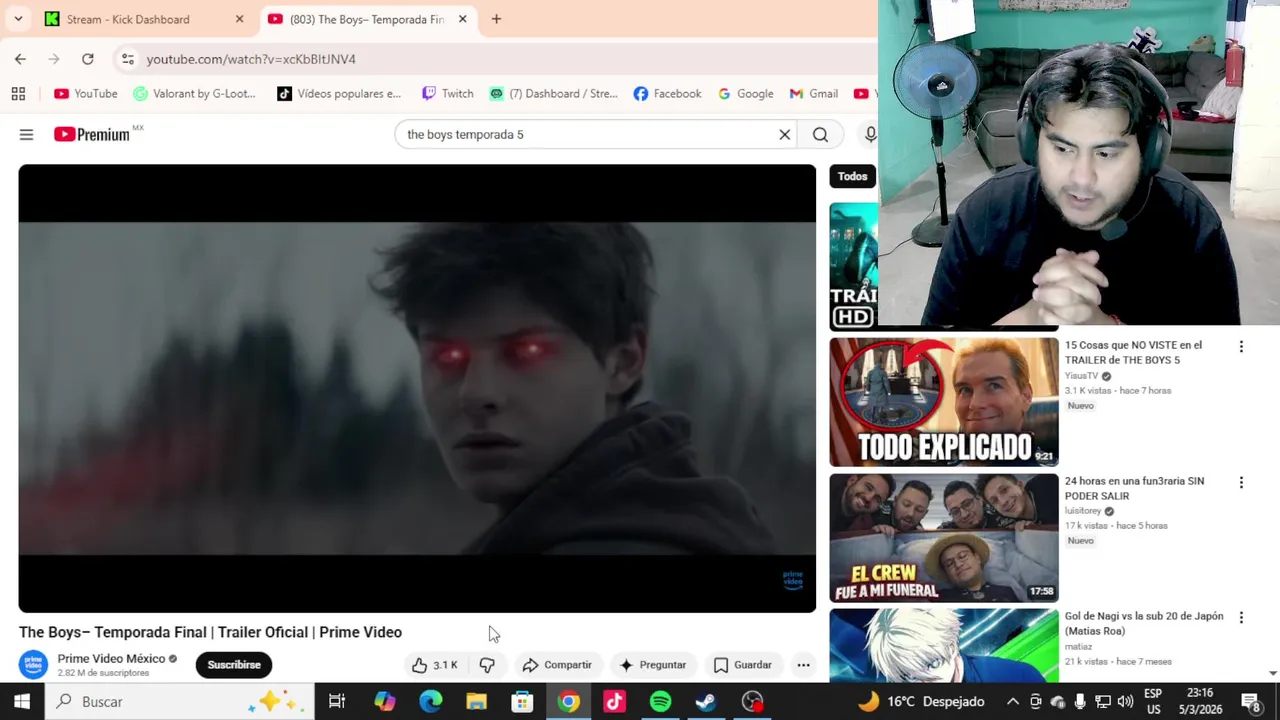The image size is (1280, 720).
Task: Go back to previous page
Action: click(x=20, y=59)
